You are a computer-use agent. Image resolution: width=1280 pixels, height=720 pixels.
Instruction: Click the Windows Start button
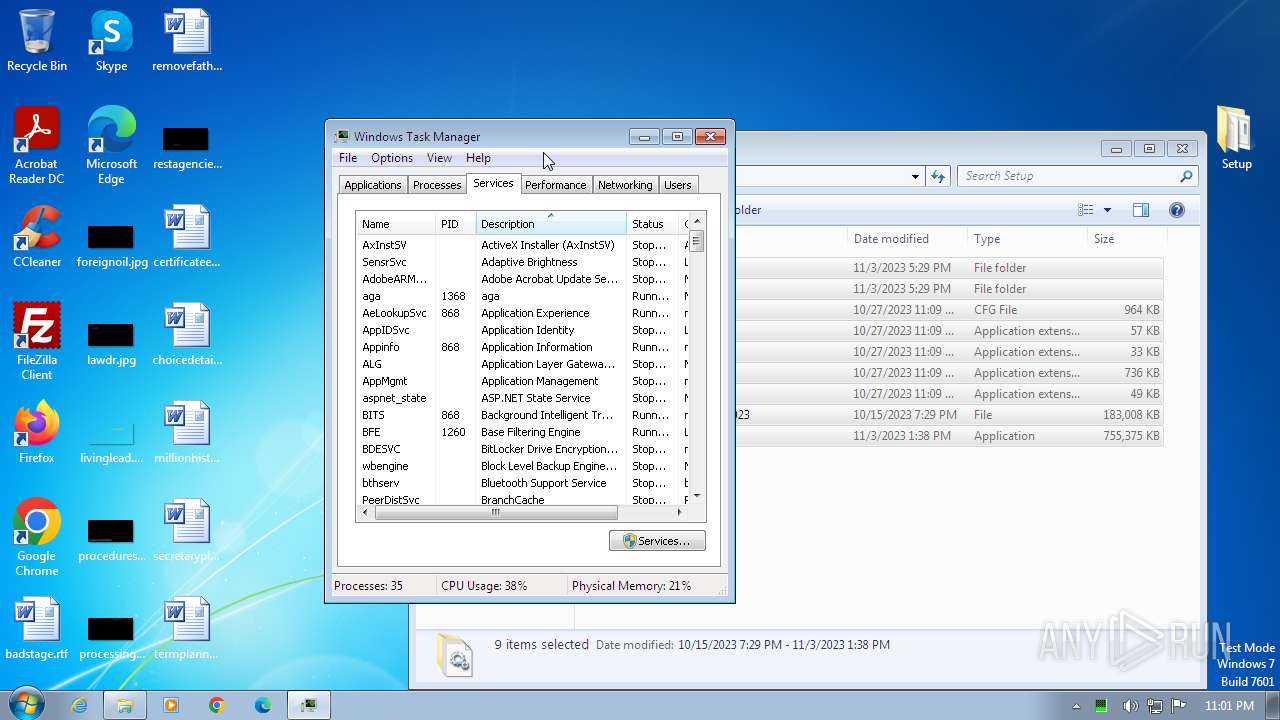coord(25,704)
